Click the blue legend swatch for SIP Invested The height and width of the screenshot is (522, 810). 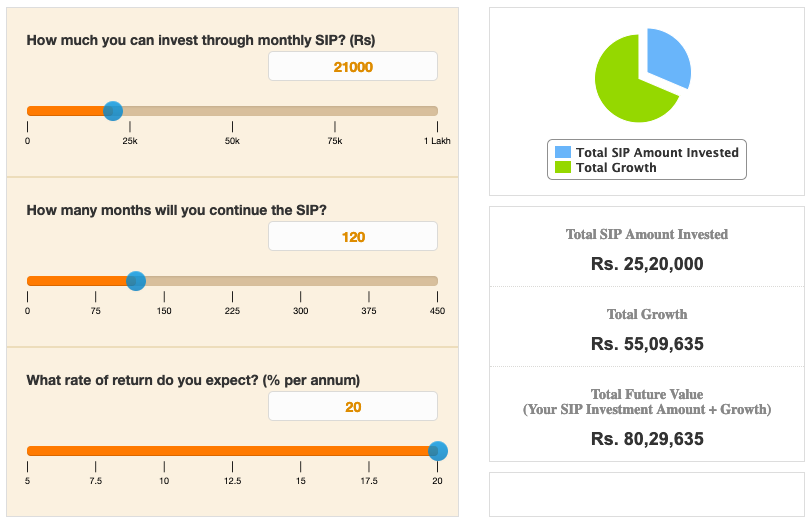tap(563, 152)
